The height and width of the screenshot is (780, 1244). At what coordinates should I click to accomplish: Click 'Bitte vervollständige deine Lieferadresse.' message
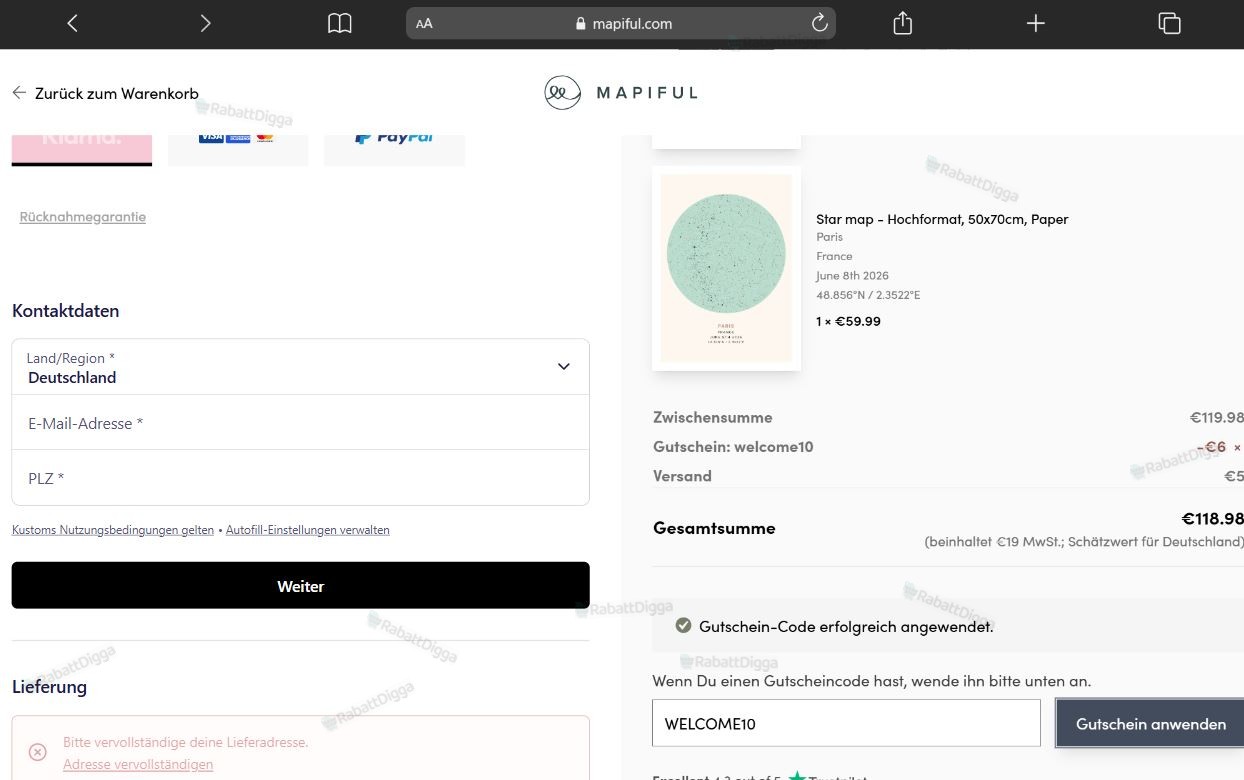click(185, 742)
